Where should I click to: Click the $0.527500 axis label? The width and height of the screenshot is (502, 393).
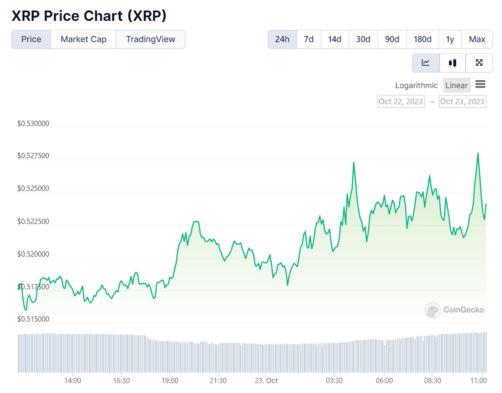33,156
